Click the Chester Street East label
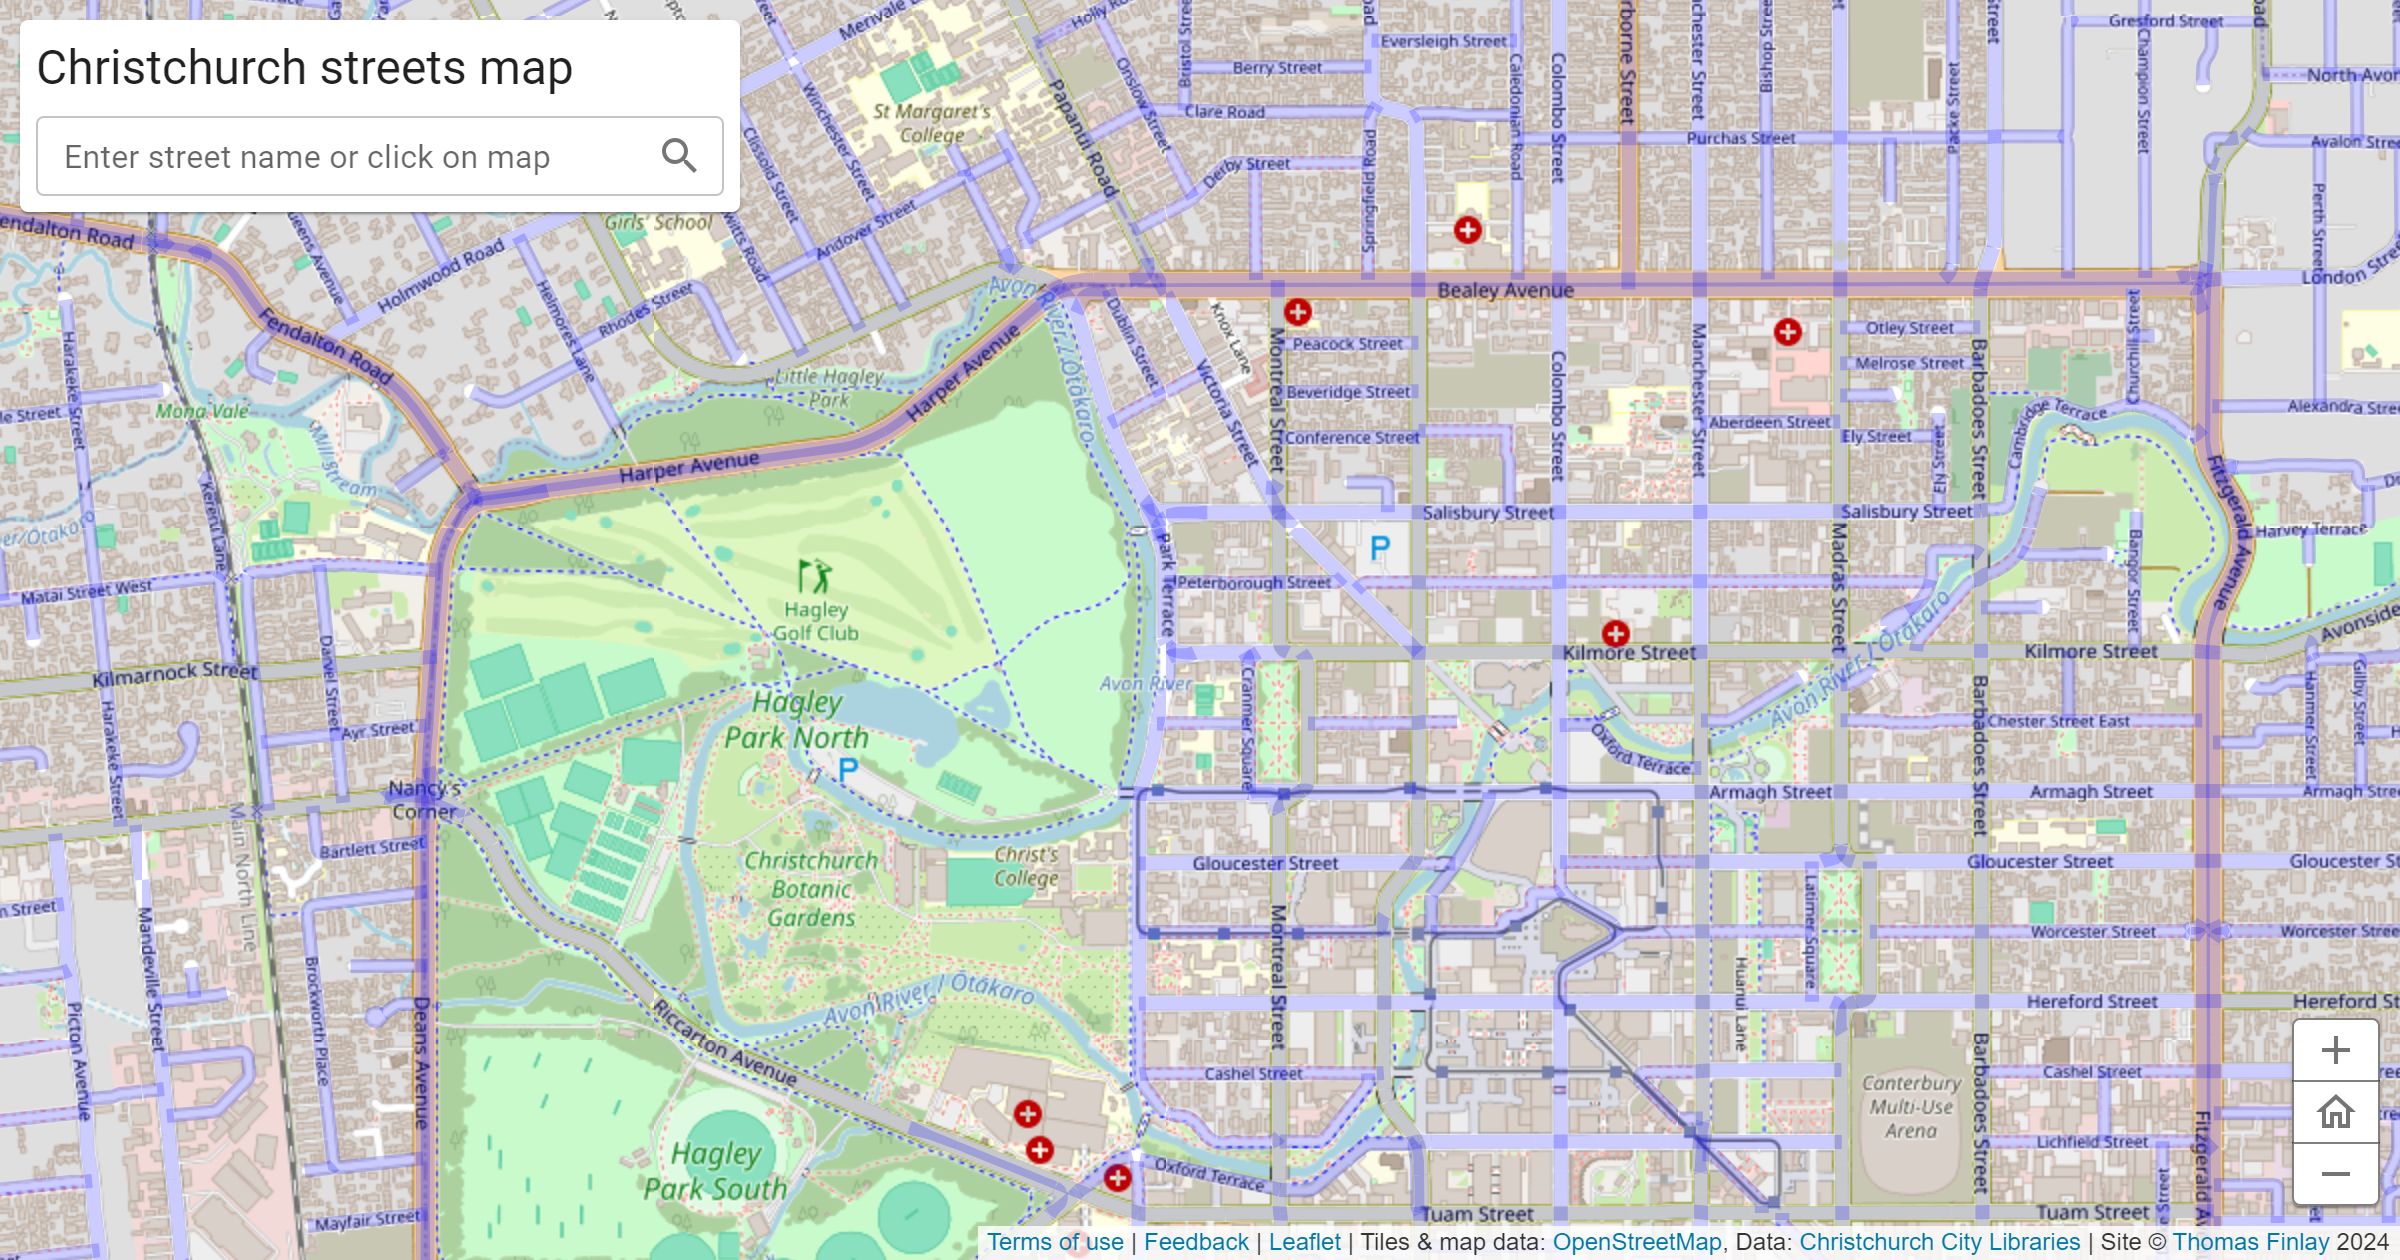 pyautogui.click(x=2058, y=721)
